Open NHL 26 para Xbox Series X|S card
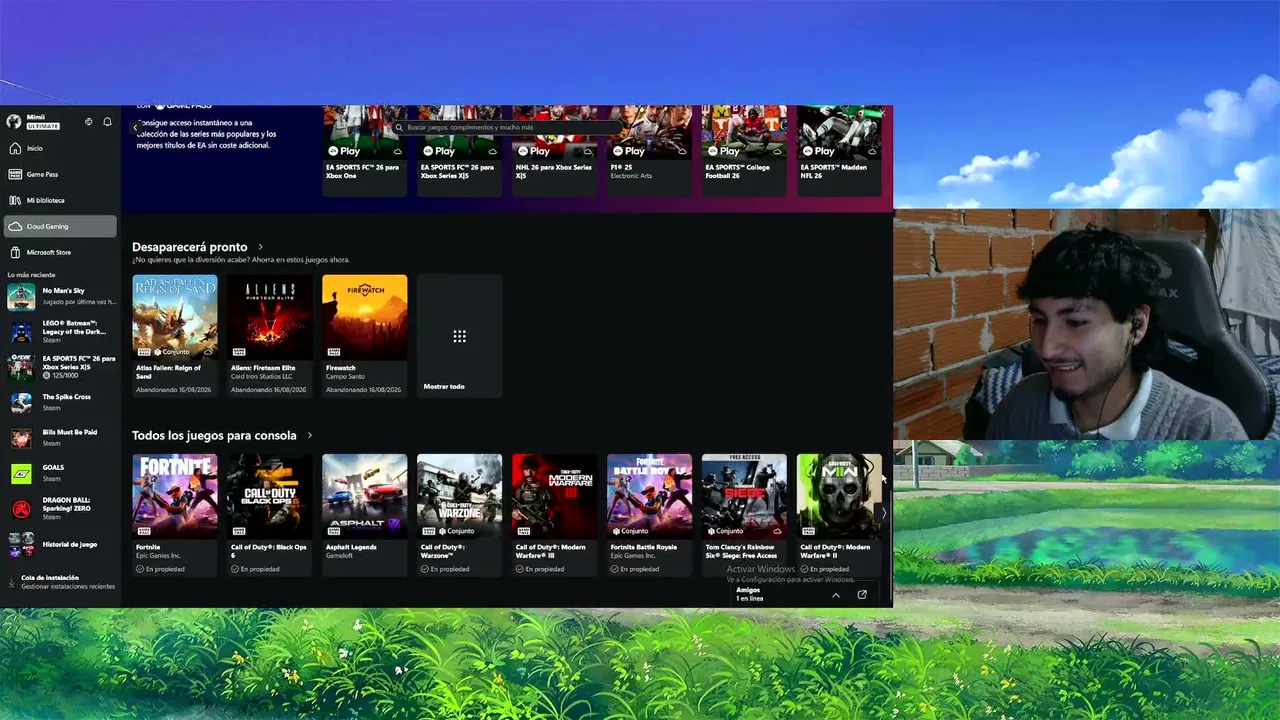The height and width of the screenshot is (720, 1280). 554,150
